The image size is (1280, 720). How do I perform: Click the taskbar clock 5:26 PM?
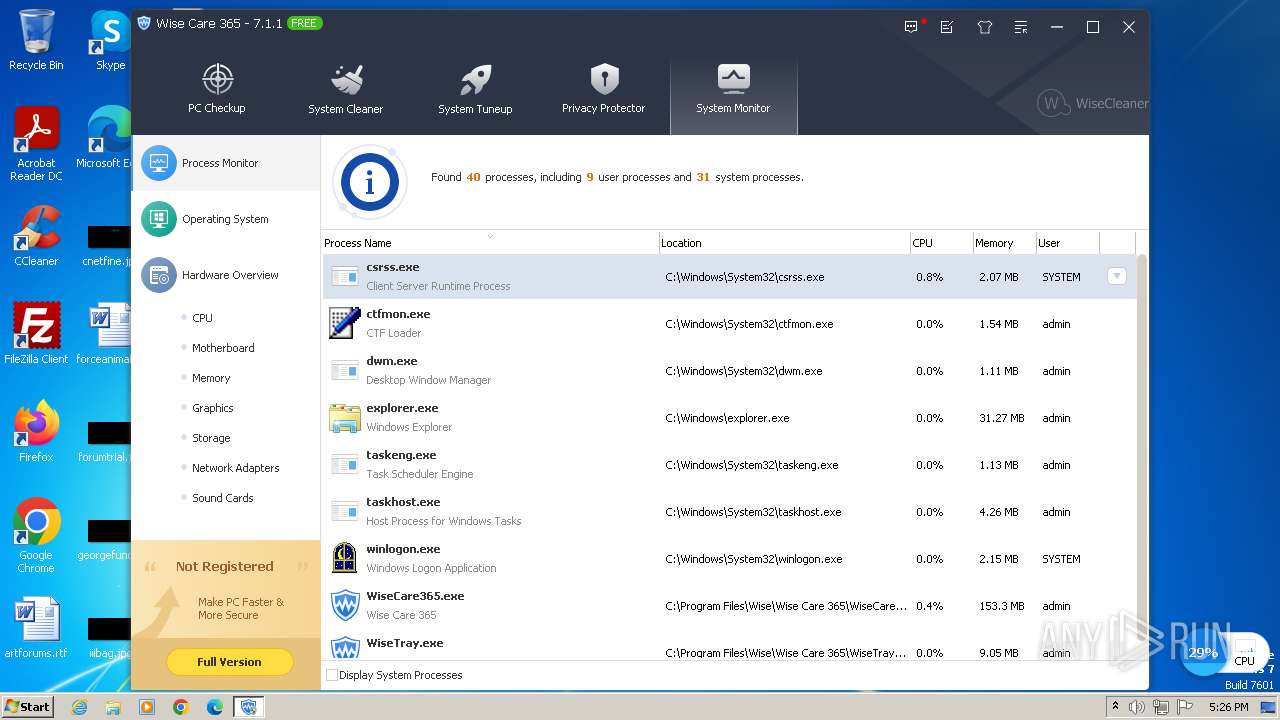pos(1228,707)
